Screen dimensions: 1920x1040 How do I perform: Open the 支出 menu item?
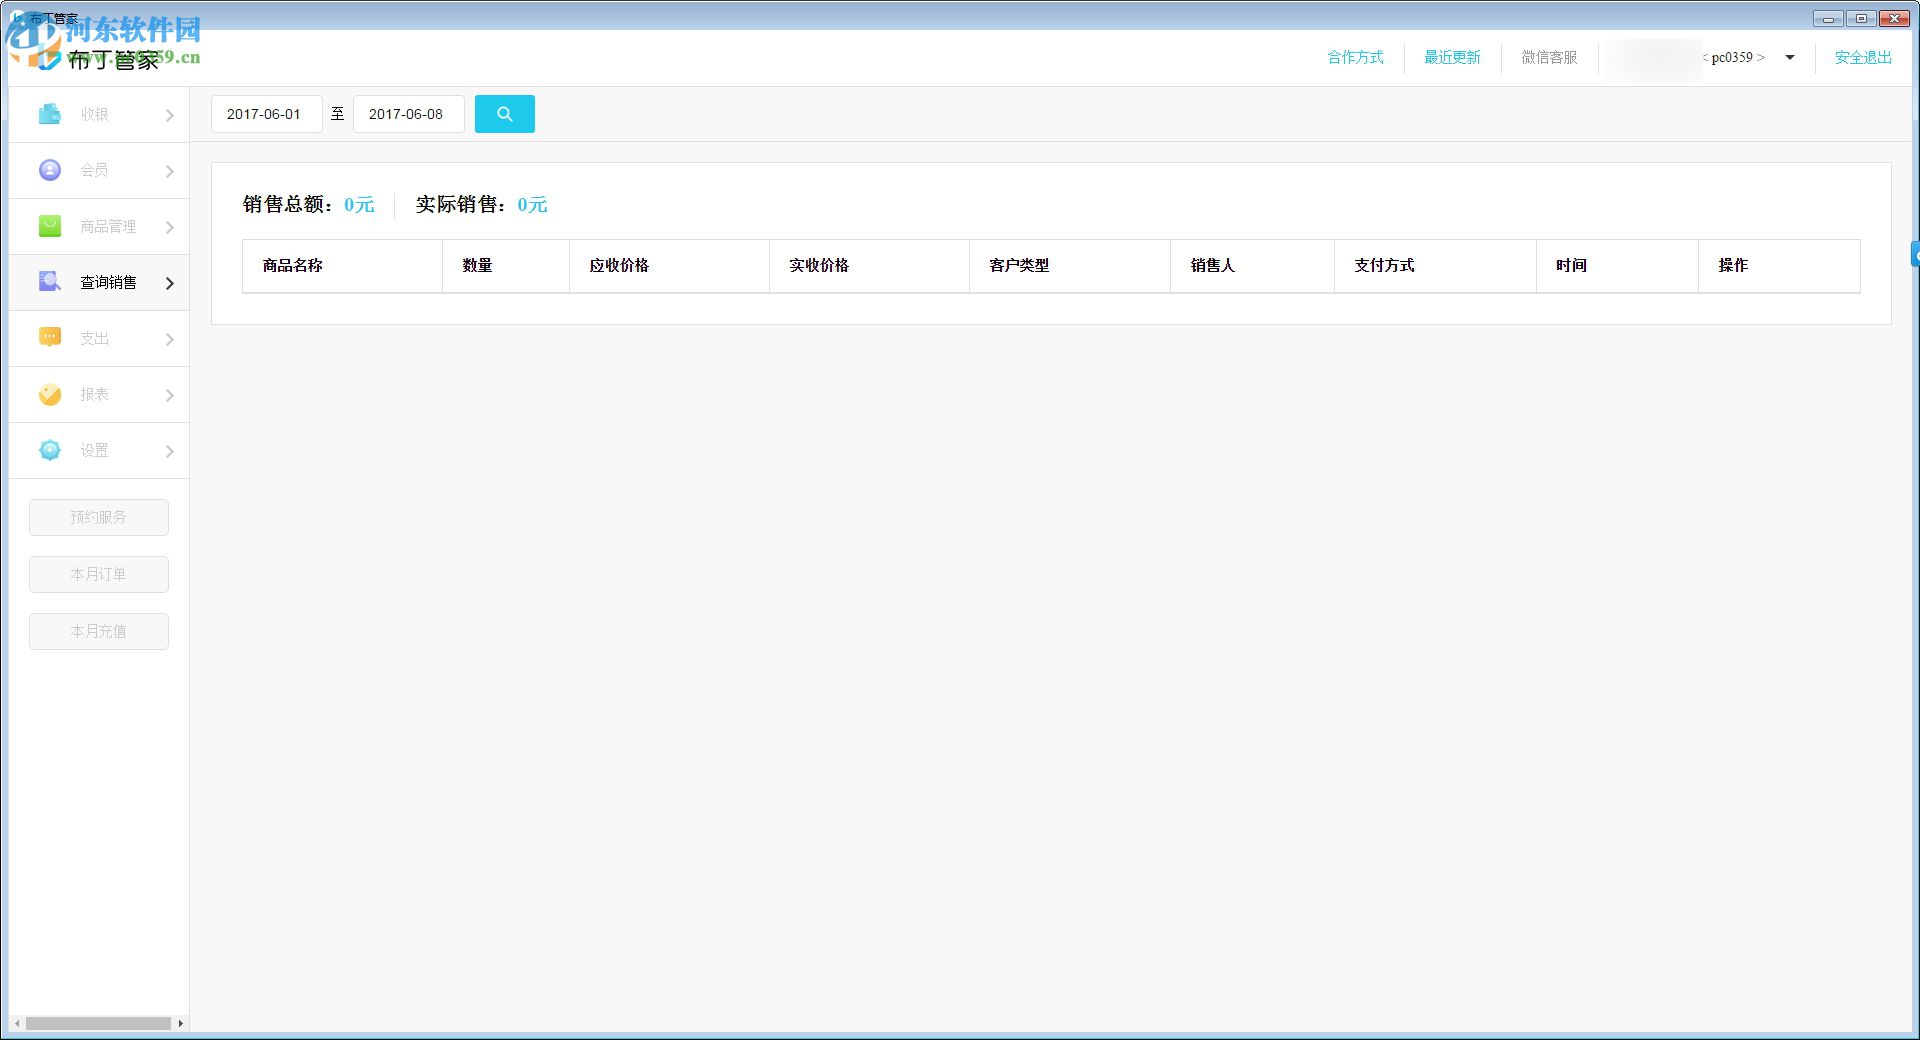click(99, 338)
